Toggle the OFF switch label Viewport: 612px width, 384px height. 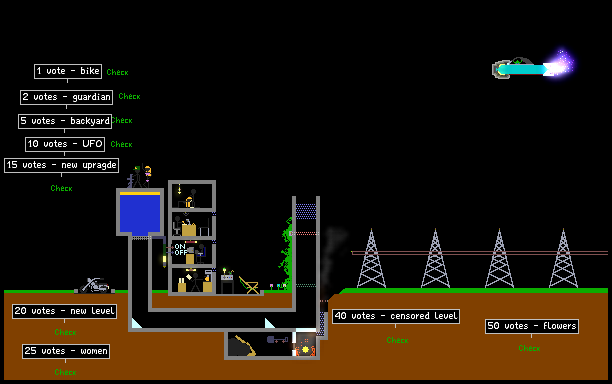181,252
